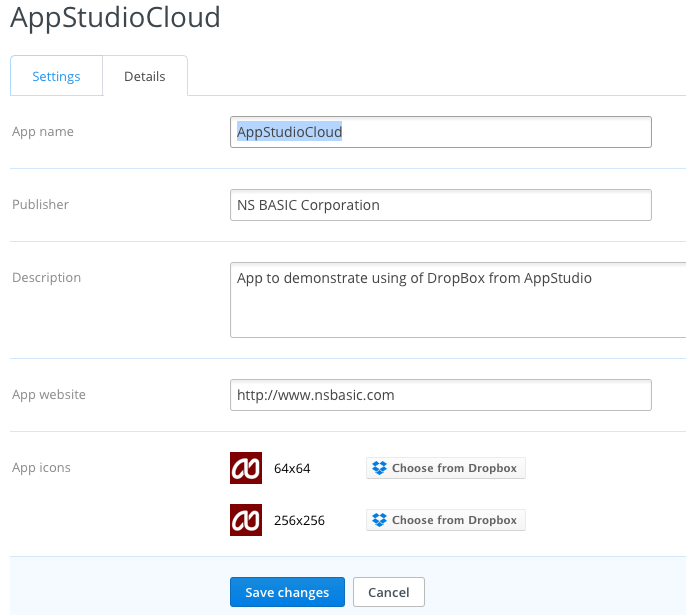Choose from Dropbox for 256x256 icon
Viewport: 686px width, 615px height.
[x=446, y=520]
